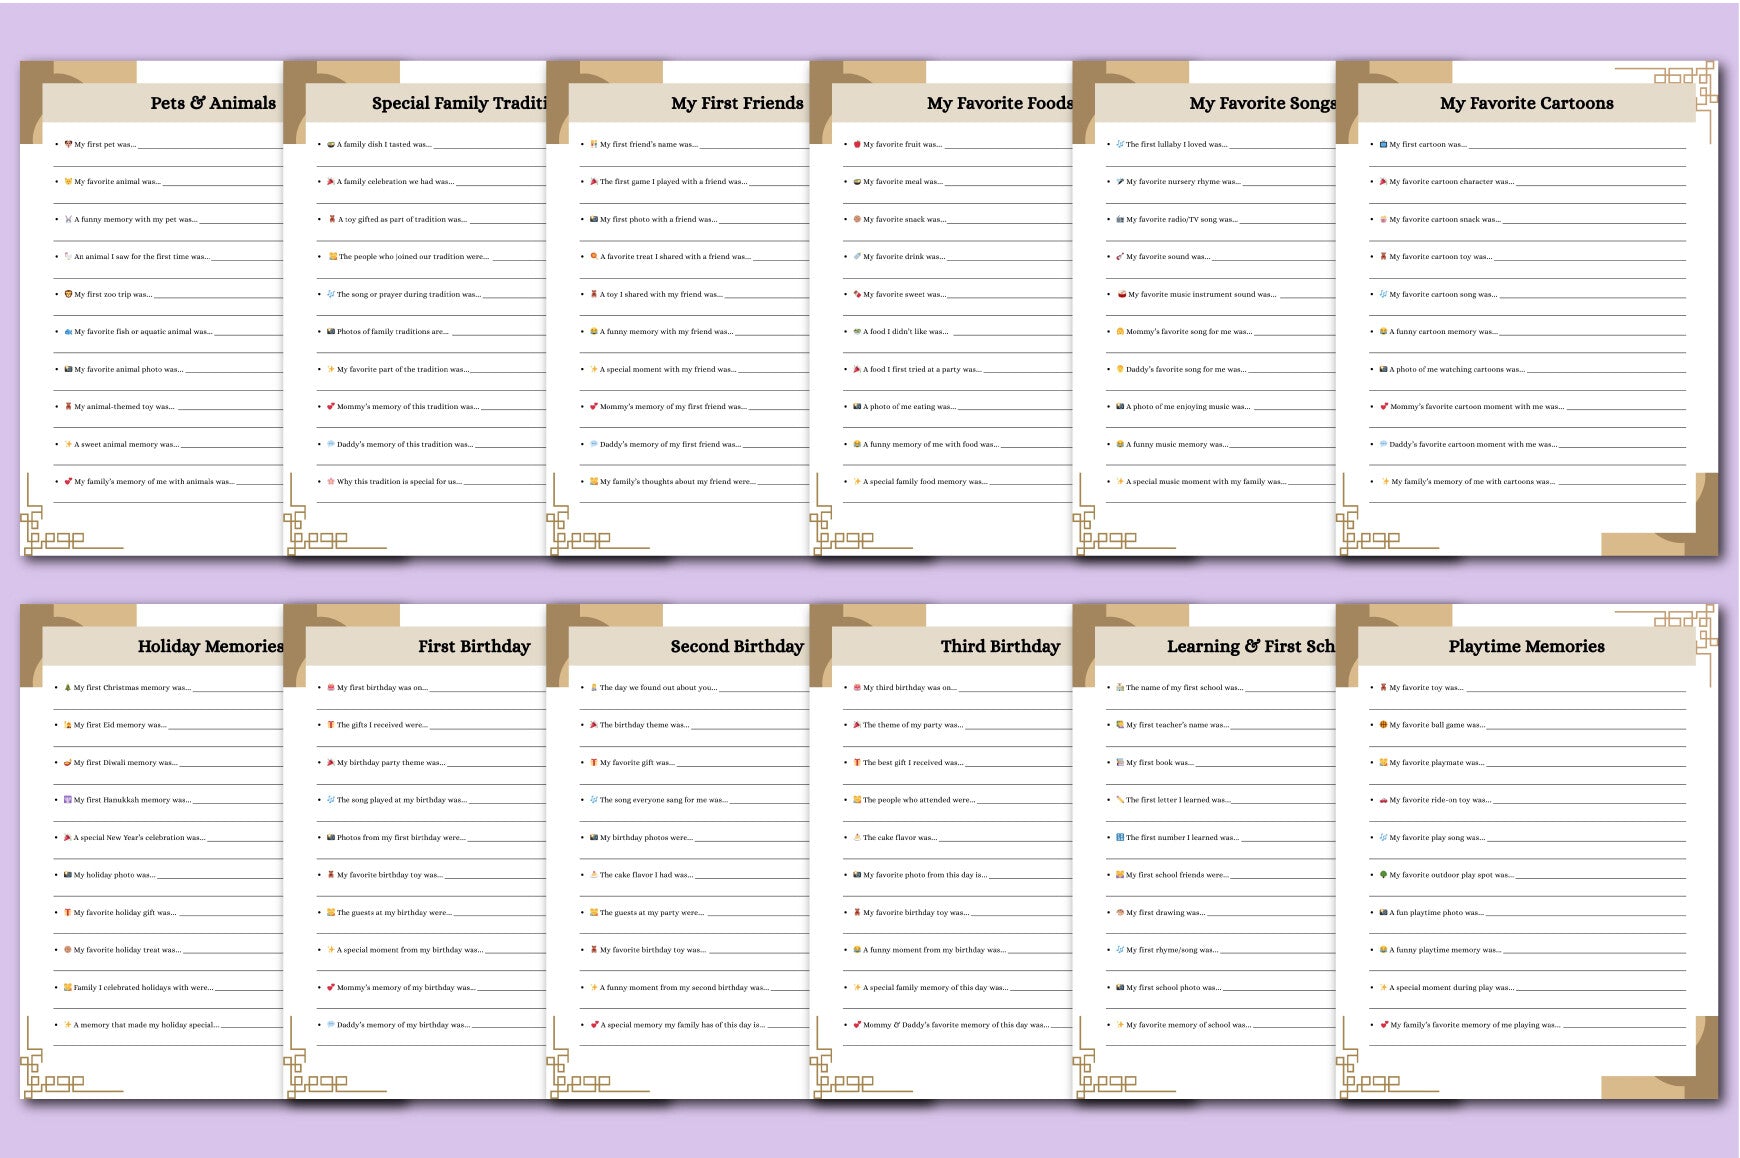The height and width of the screenshot is (1158, 1740).
Task: Click 'My favorite fish or aquatic animal was...'
Action: click(143, 332)
